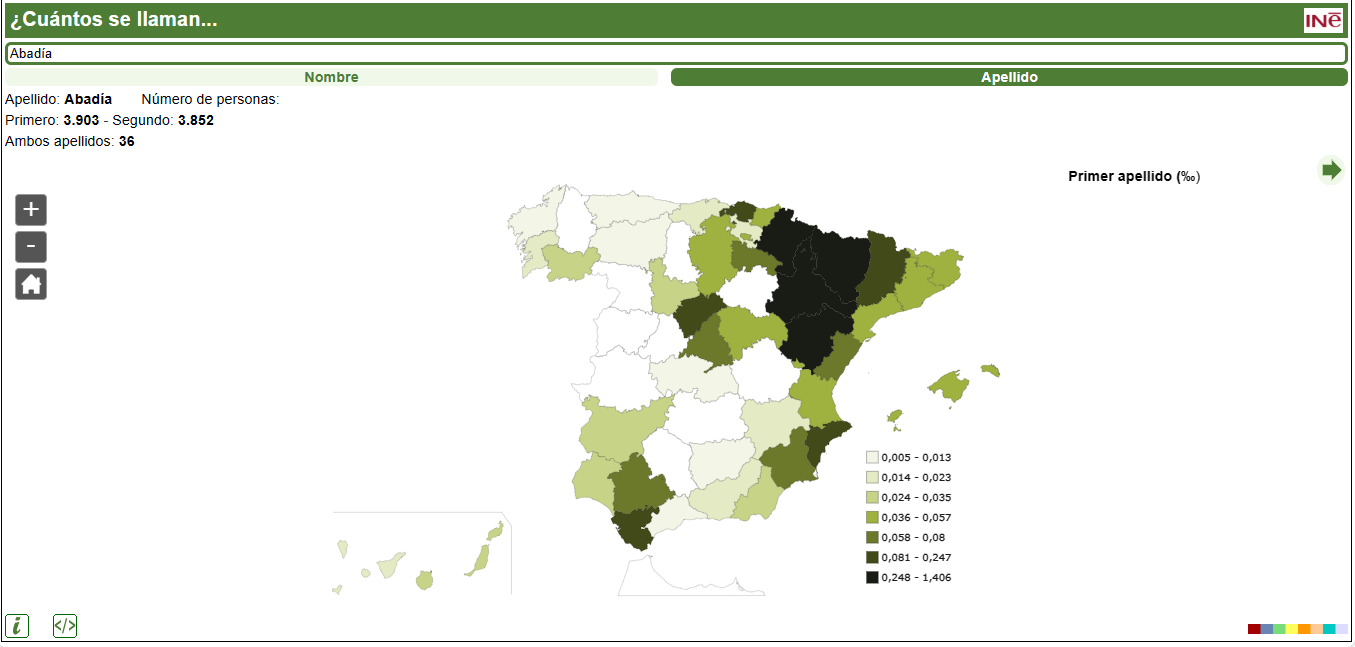Select the turquoise color theme swatch
Image resolution: width=1355 pixels, height=647 pixels.
tap(1329, 629)
